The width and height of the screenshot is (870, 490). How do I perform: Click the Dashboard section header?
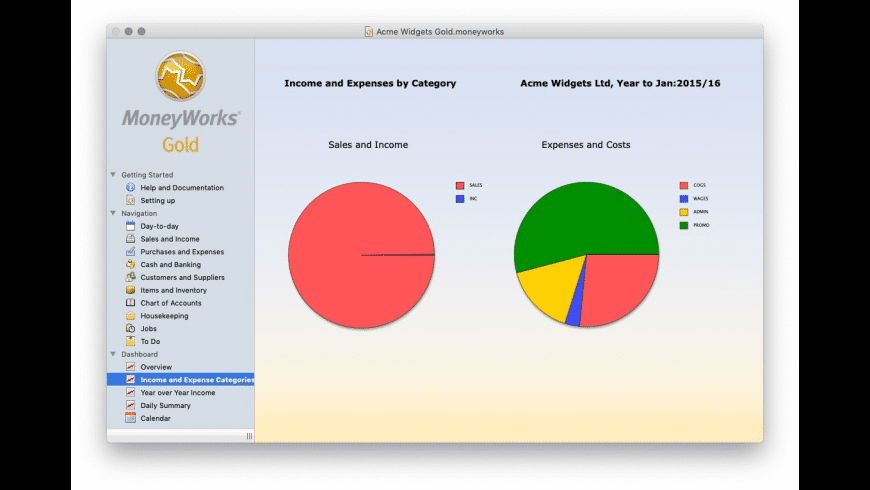(x=140, y=354)
